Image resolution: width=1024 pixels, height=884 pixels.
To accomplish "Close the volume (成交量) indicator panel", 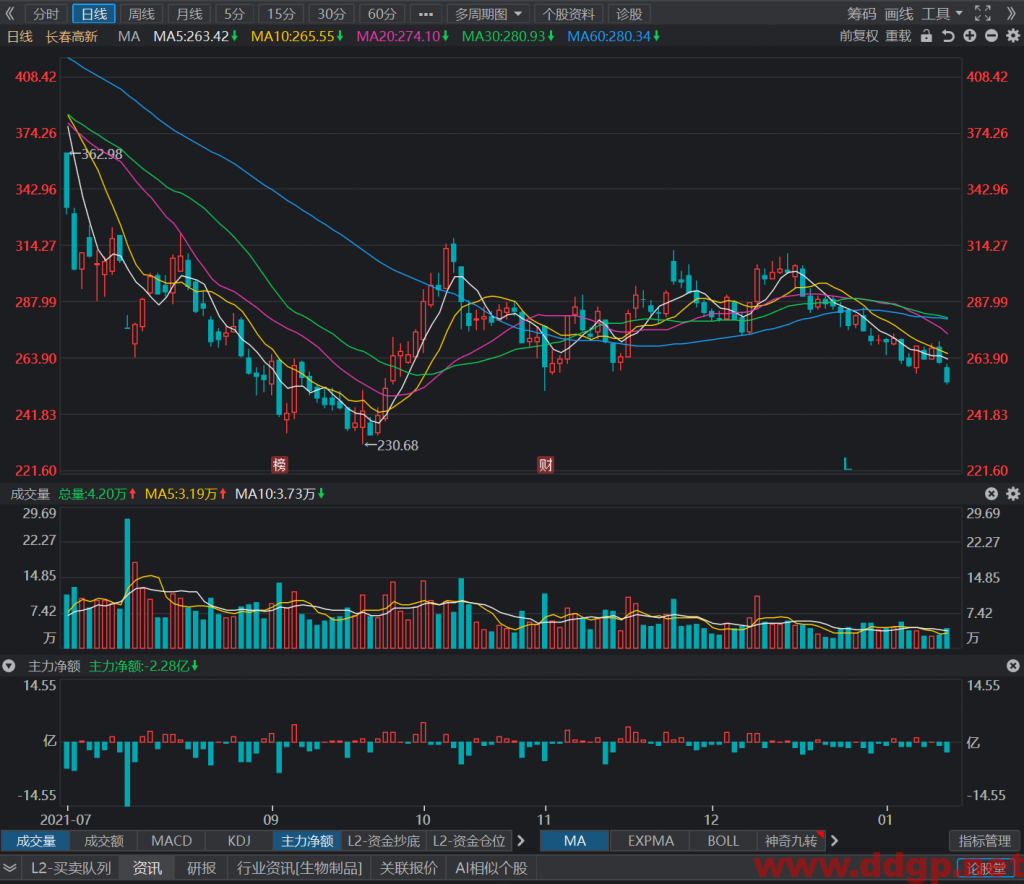I will (991, 494).
